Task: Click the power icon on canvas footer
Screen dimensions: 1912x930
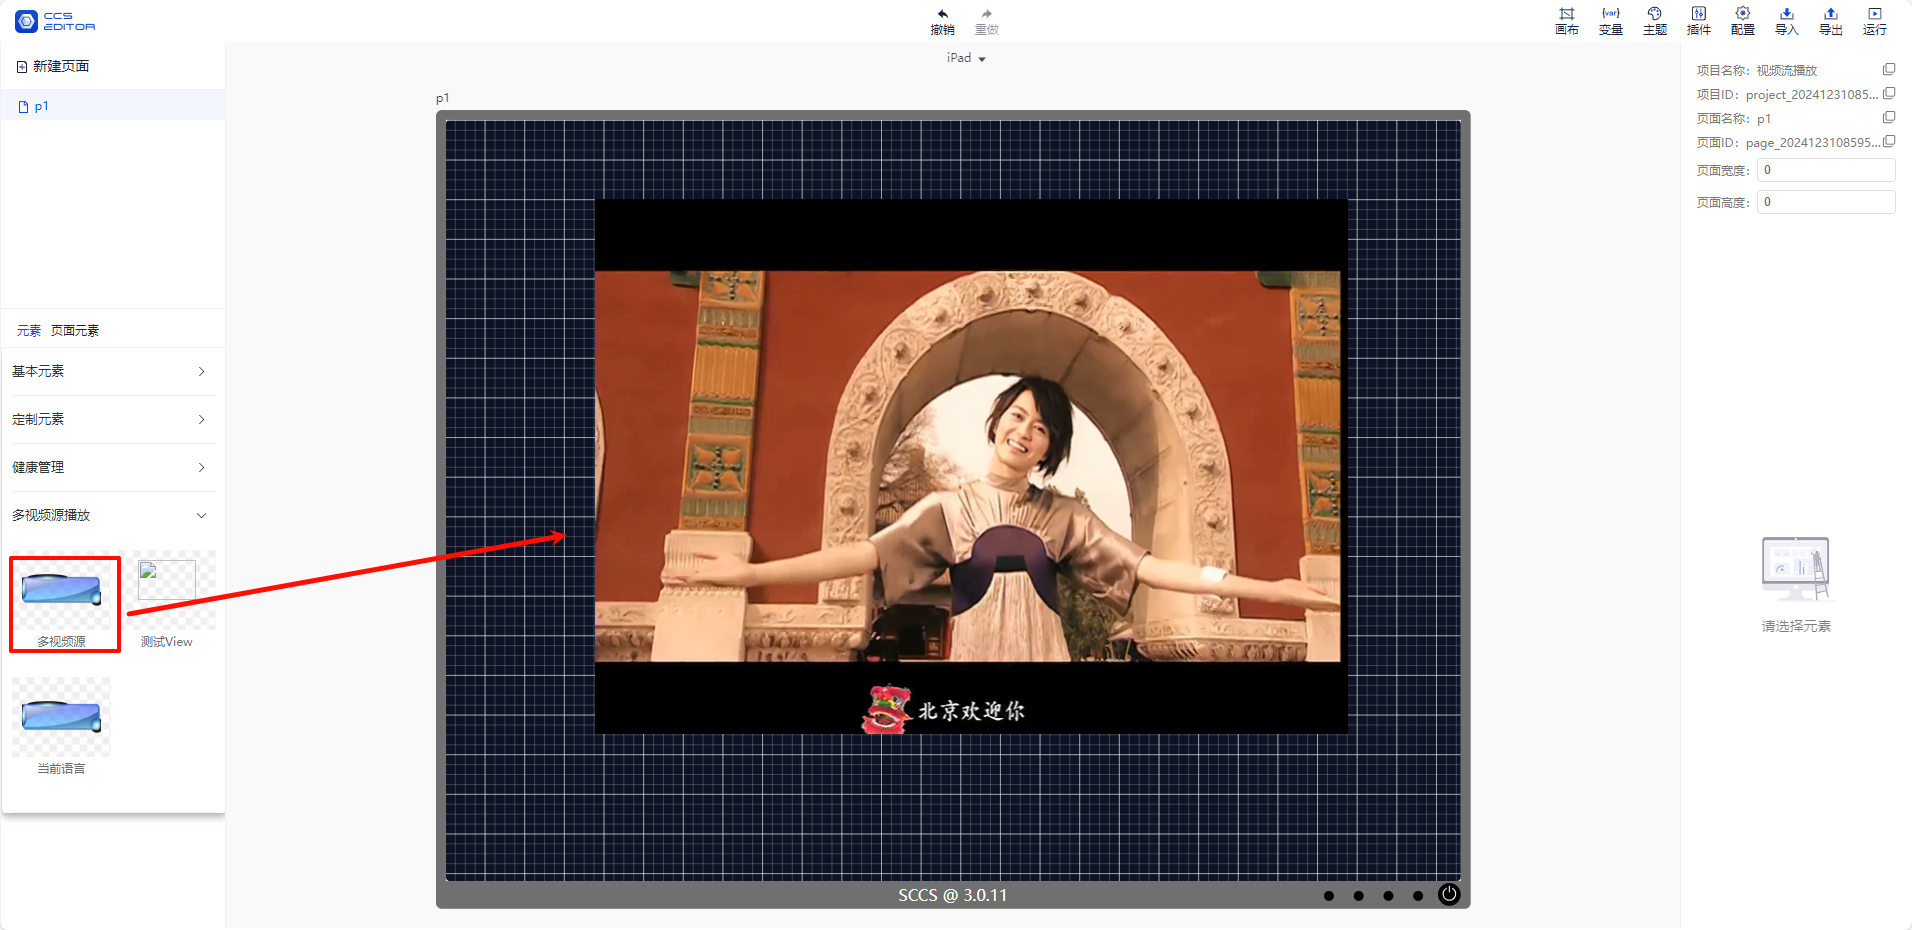Action: pos(1448,894)
